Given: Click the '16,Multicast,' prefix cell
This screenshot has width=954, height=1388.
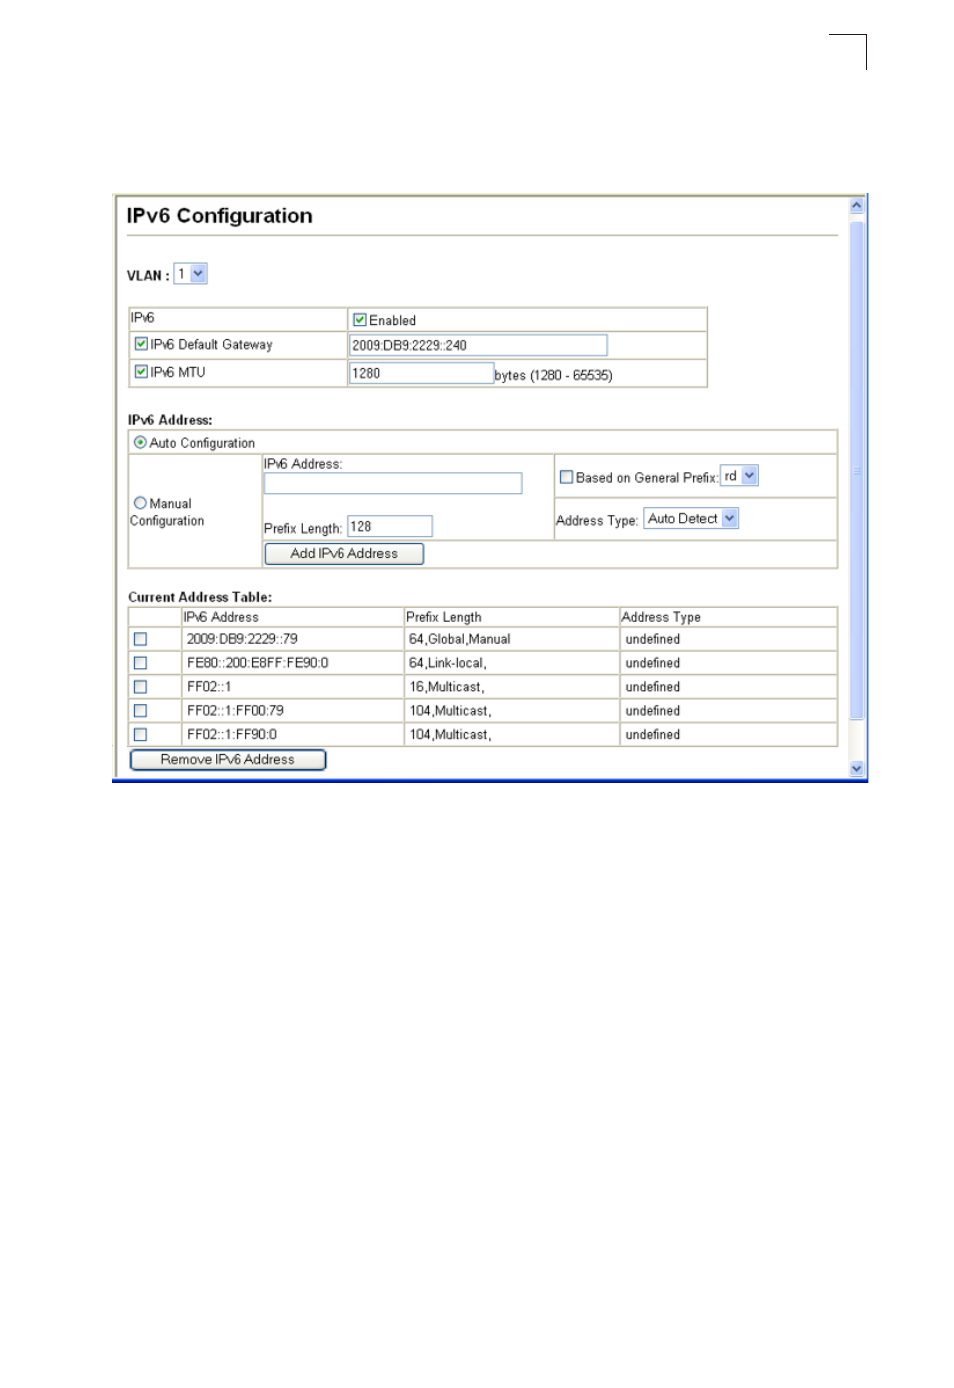Looking at the screenshot, I should (511, 687).
